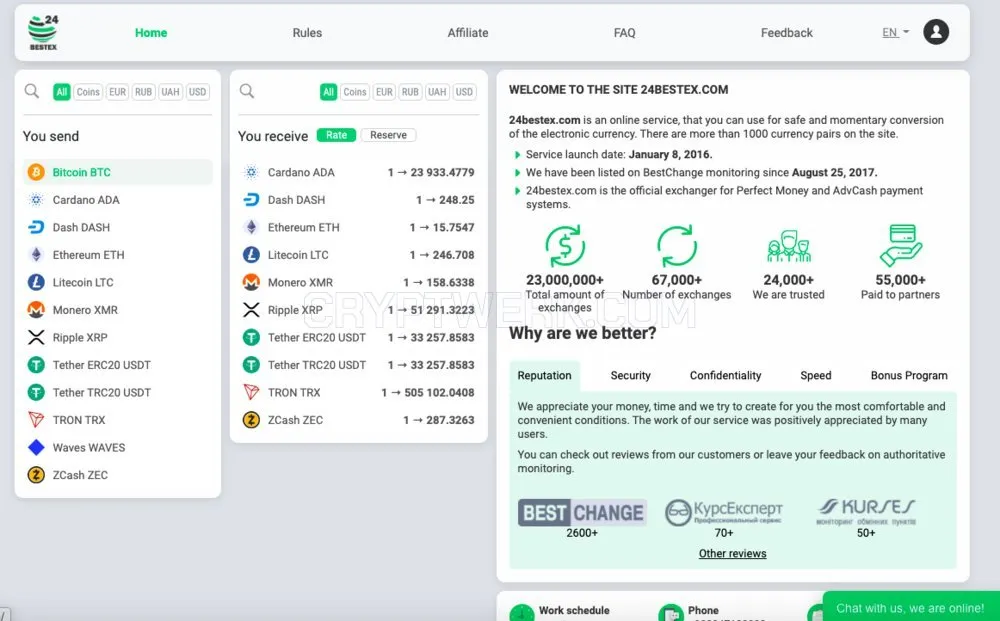The height and width of the screenshot is (621, 1000).
Task: Click Dash icon in You send list
Action: coord(36,227)
